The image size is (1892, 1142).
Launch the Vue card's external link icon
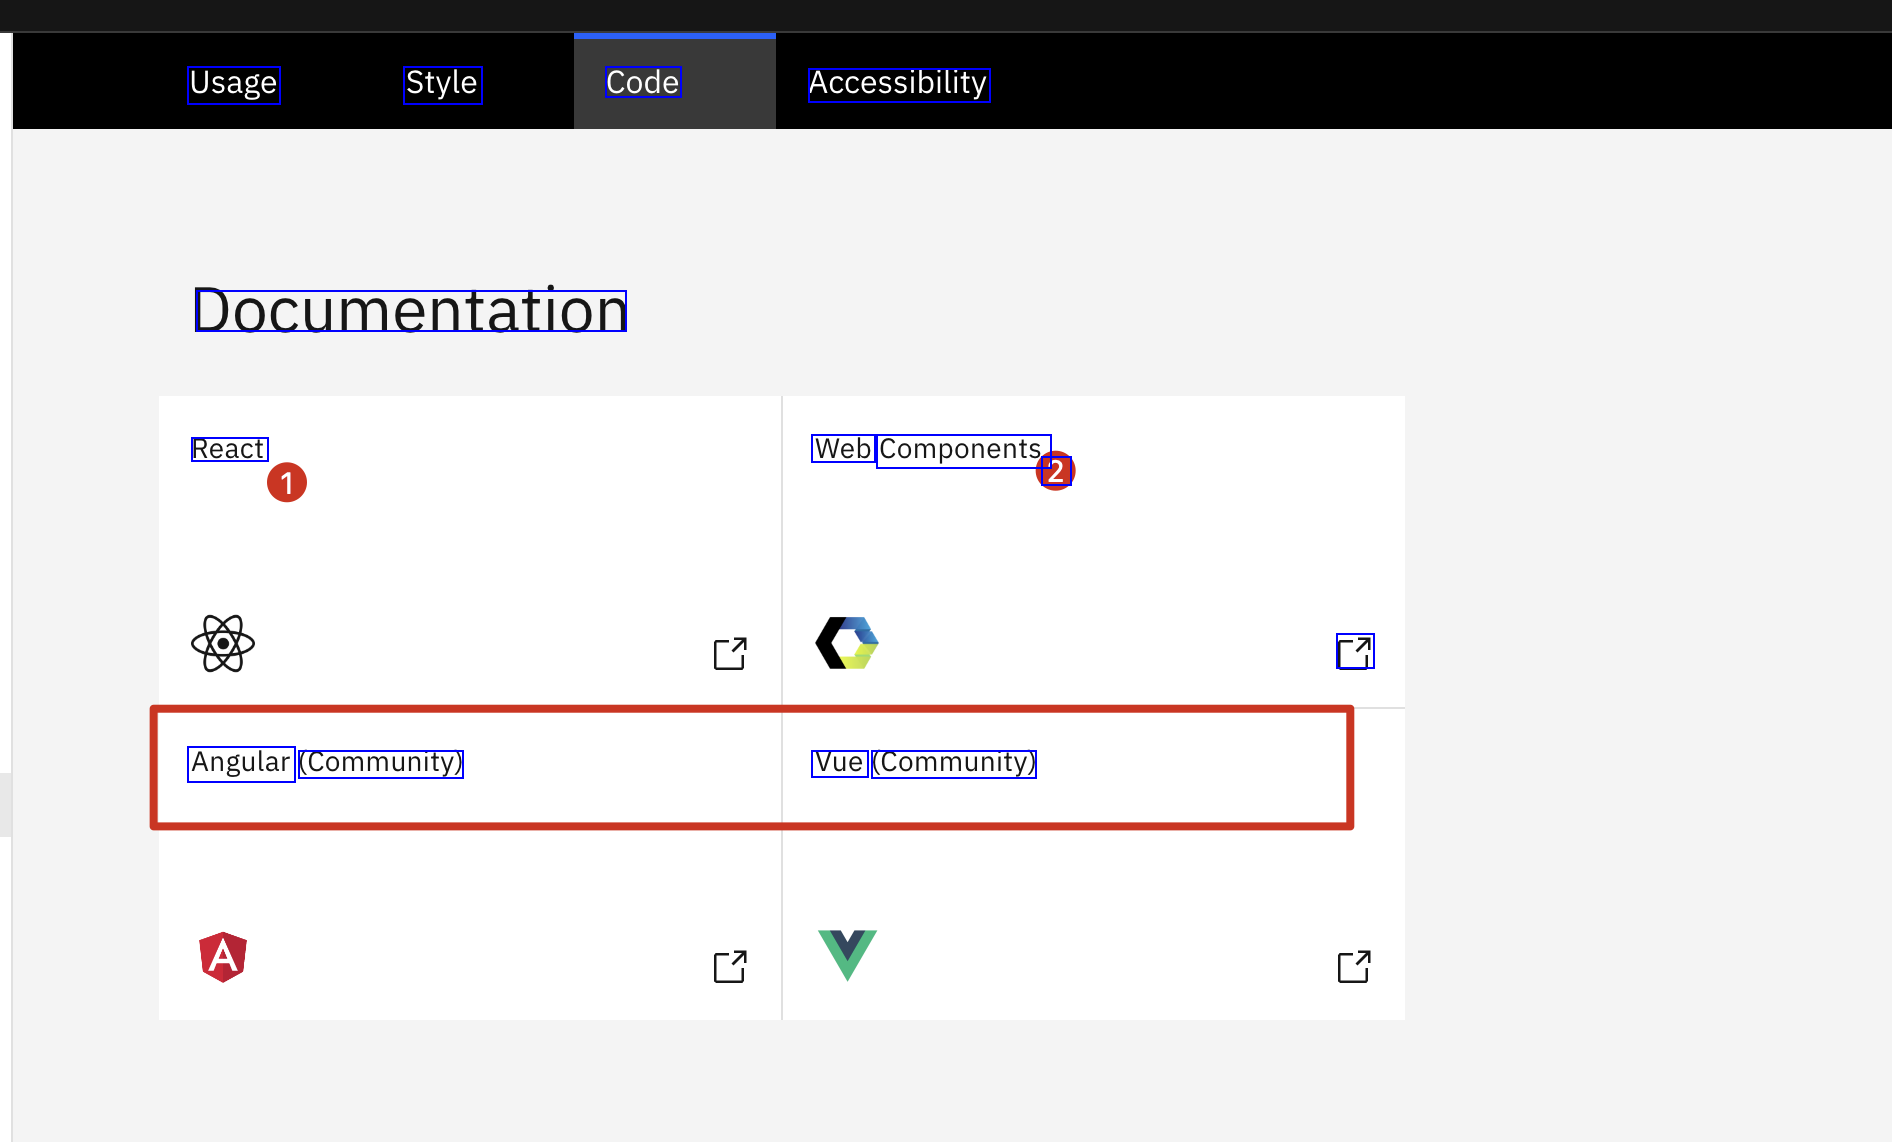[1354, 967]
